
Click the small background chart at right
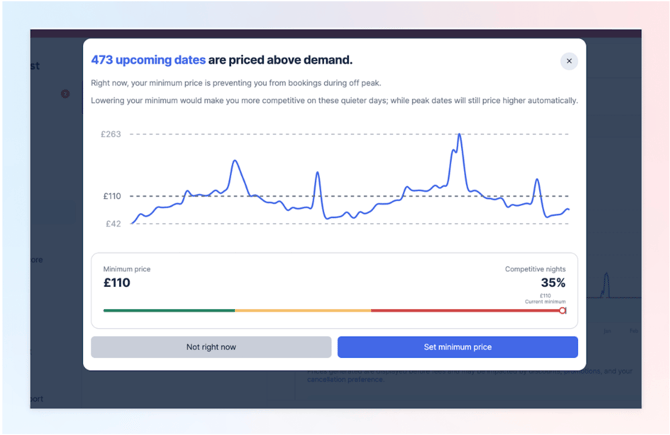click(606, 286)
